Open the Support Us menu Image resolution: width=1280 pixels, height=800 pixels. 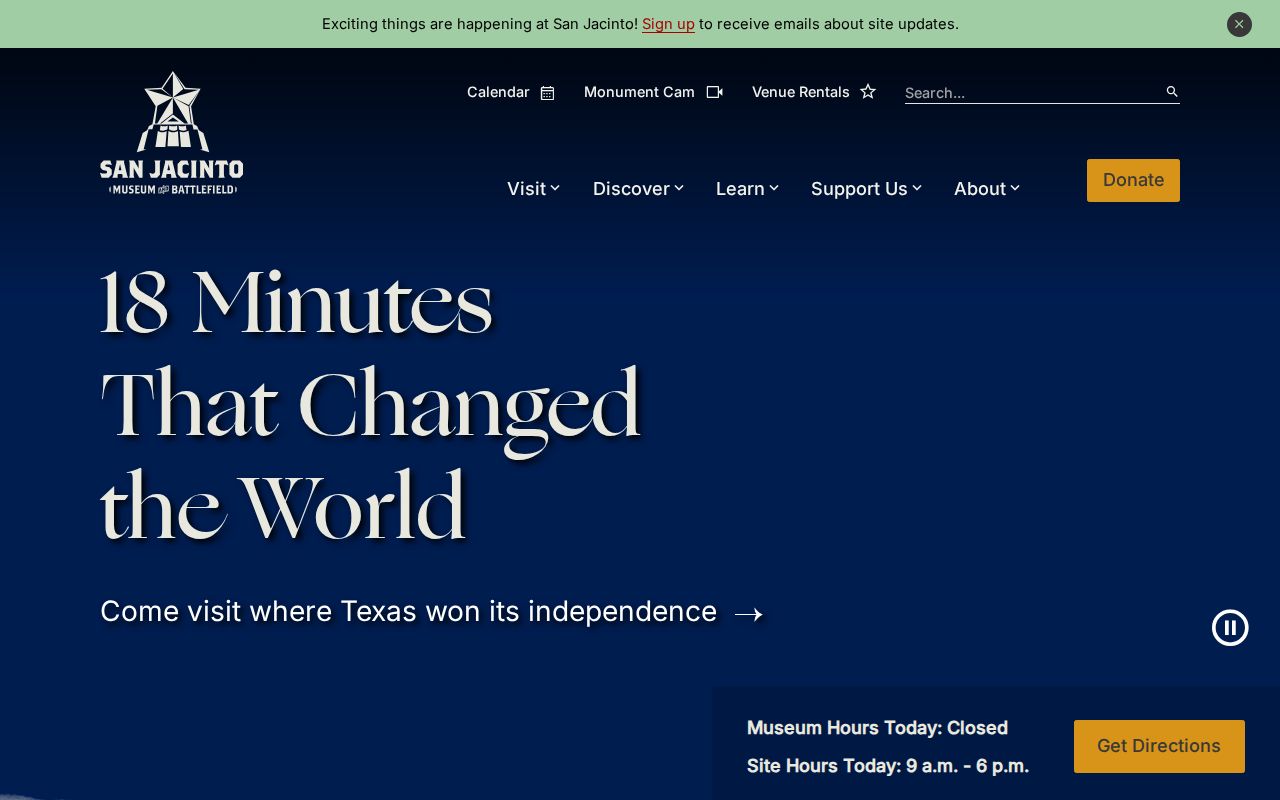(866, 188)
